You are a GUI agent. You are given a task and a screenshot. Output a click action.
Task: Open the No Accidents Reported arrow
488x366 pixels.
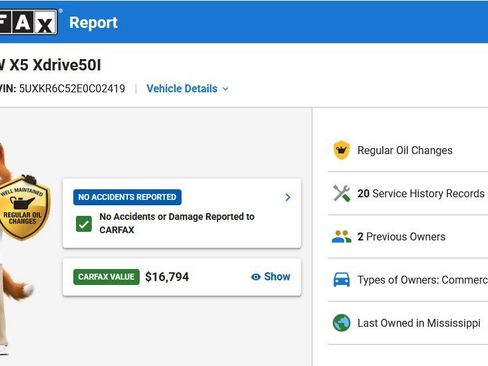(288, 197)
